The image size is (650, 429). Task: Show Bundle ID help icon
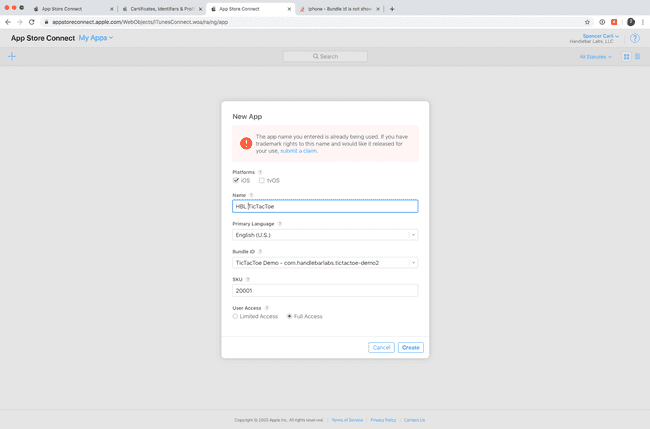260,252
